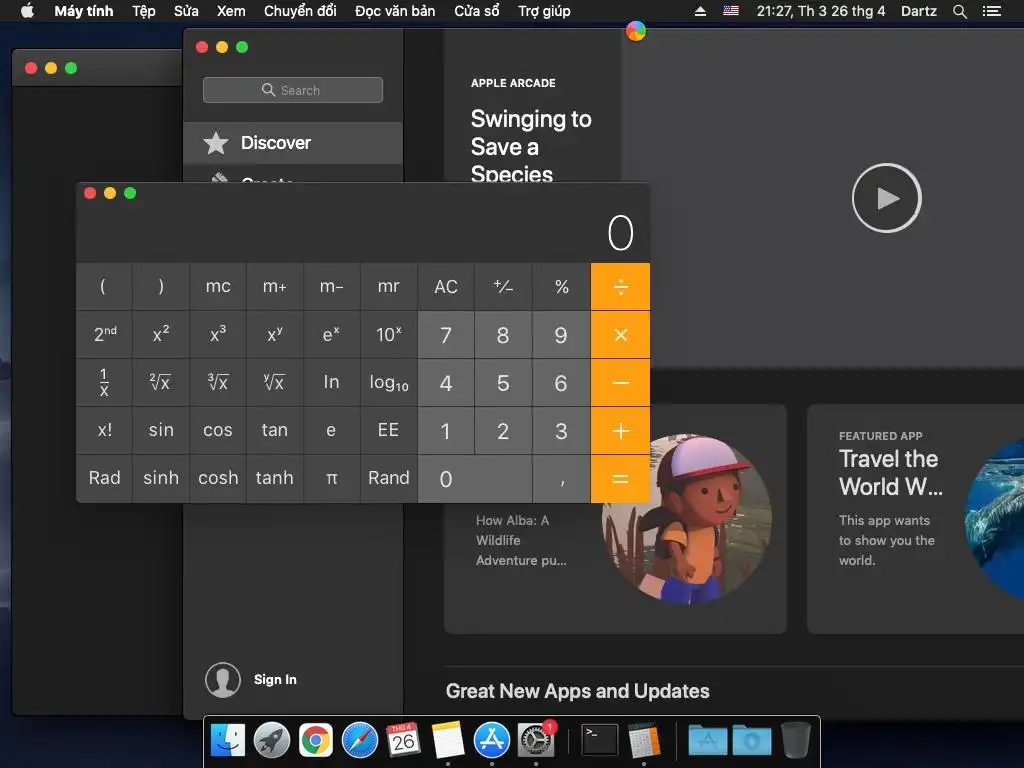Click the Sign In avatar icon

(223, 680)
